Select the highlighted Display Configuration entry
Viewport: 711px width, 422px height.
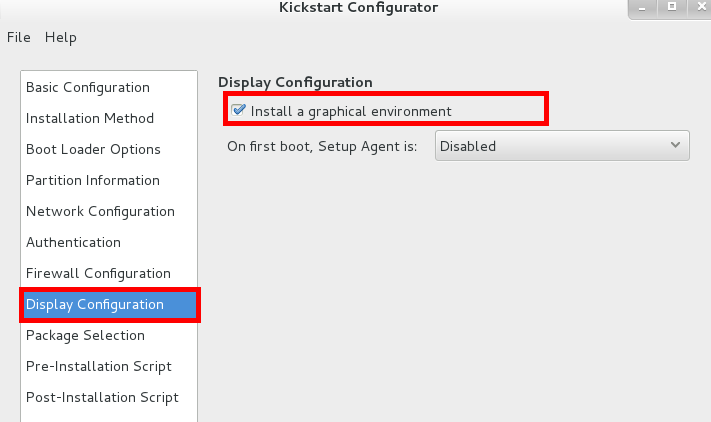pyautogui.click(x=110, y=305)
